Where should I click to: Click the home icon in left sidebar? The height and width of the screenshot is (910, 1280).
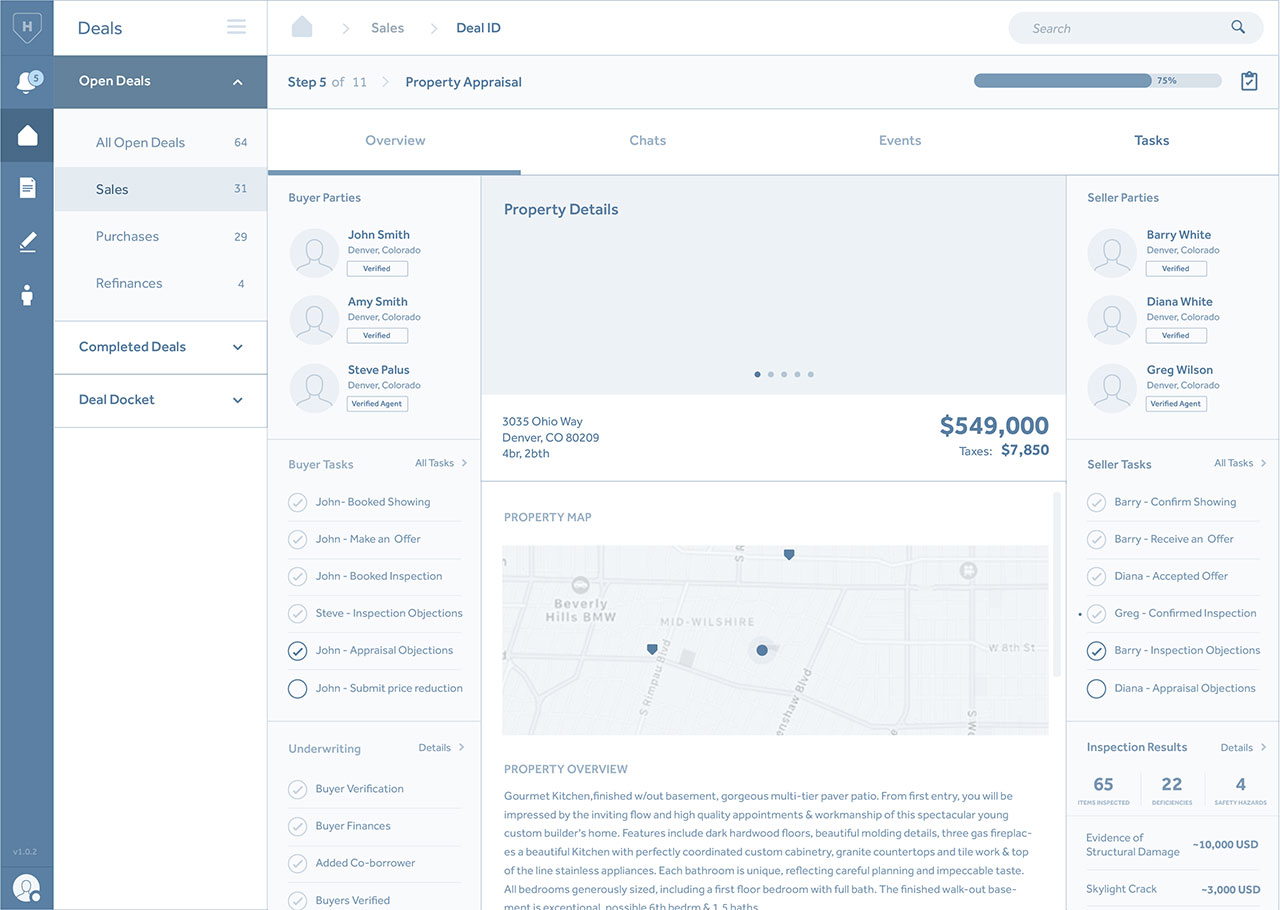point(27,135)
